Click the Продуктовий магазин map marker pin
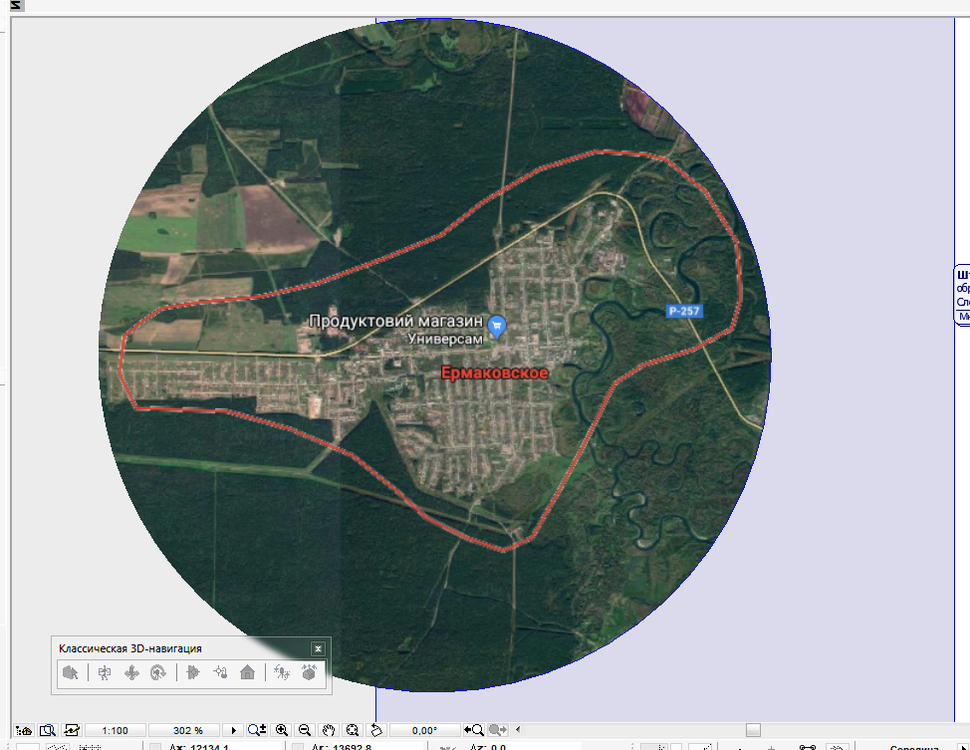 [498, 324]
